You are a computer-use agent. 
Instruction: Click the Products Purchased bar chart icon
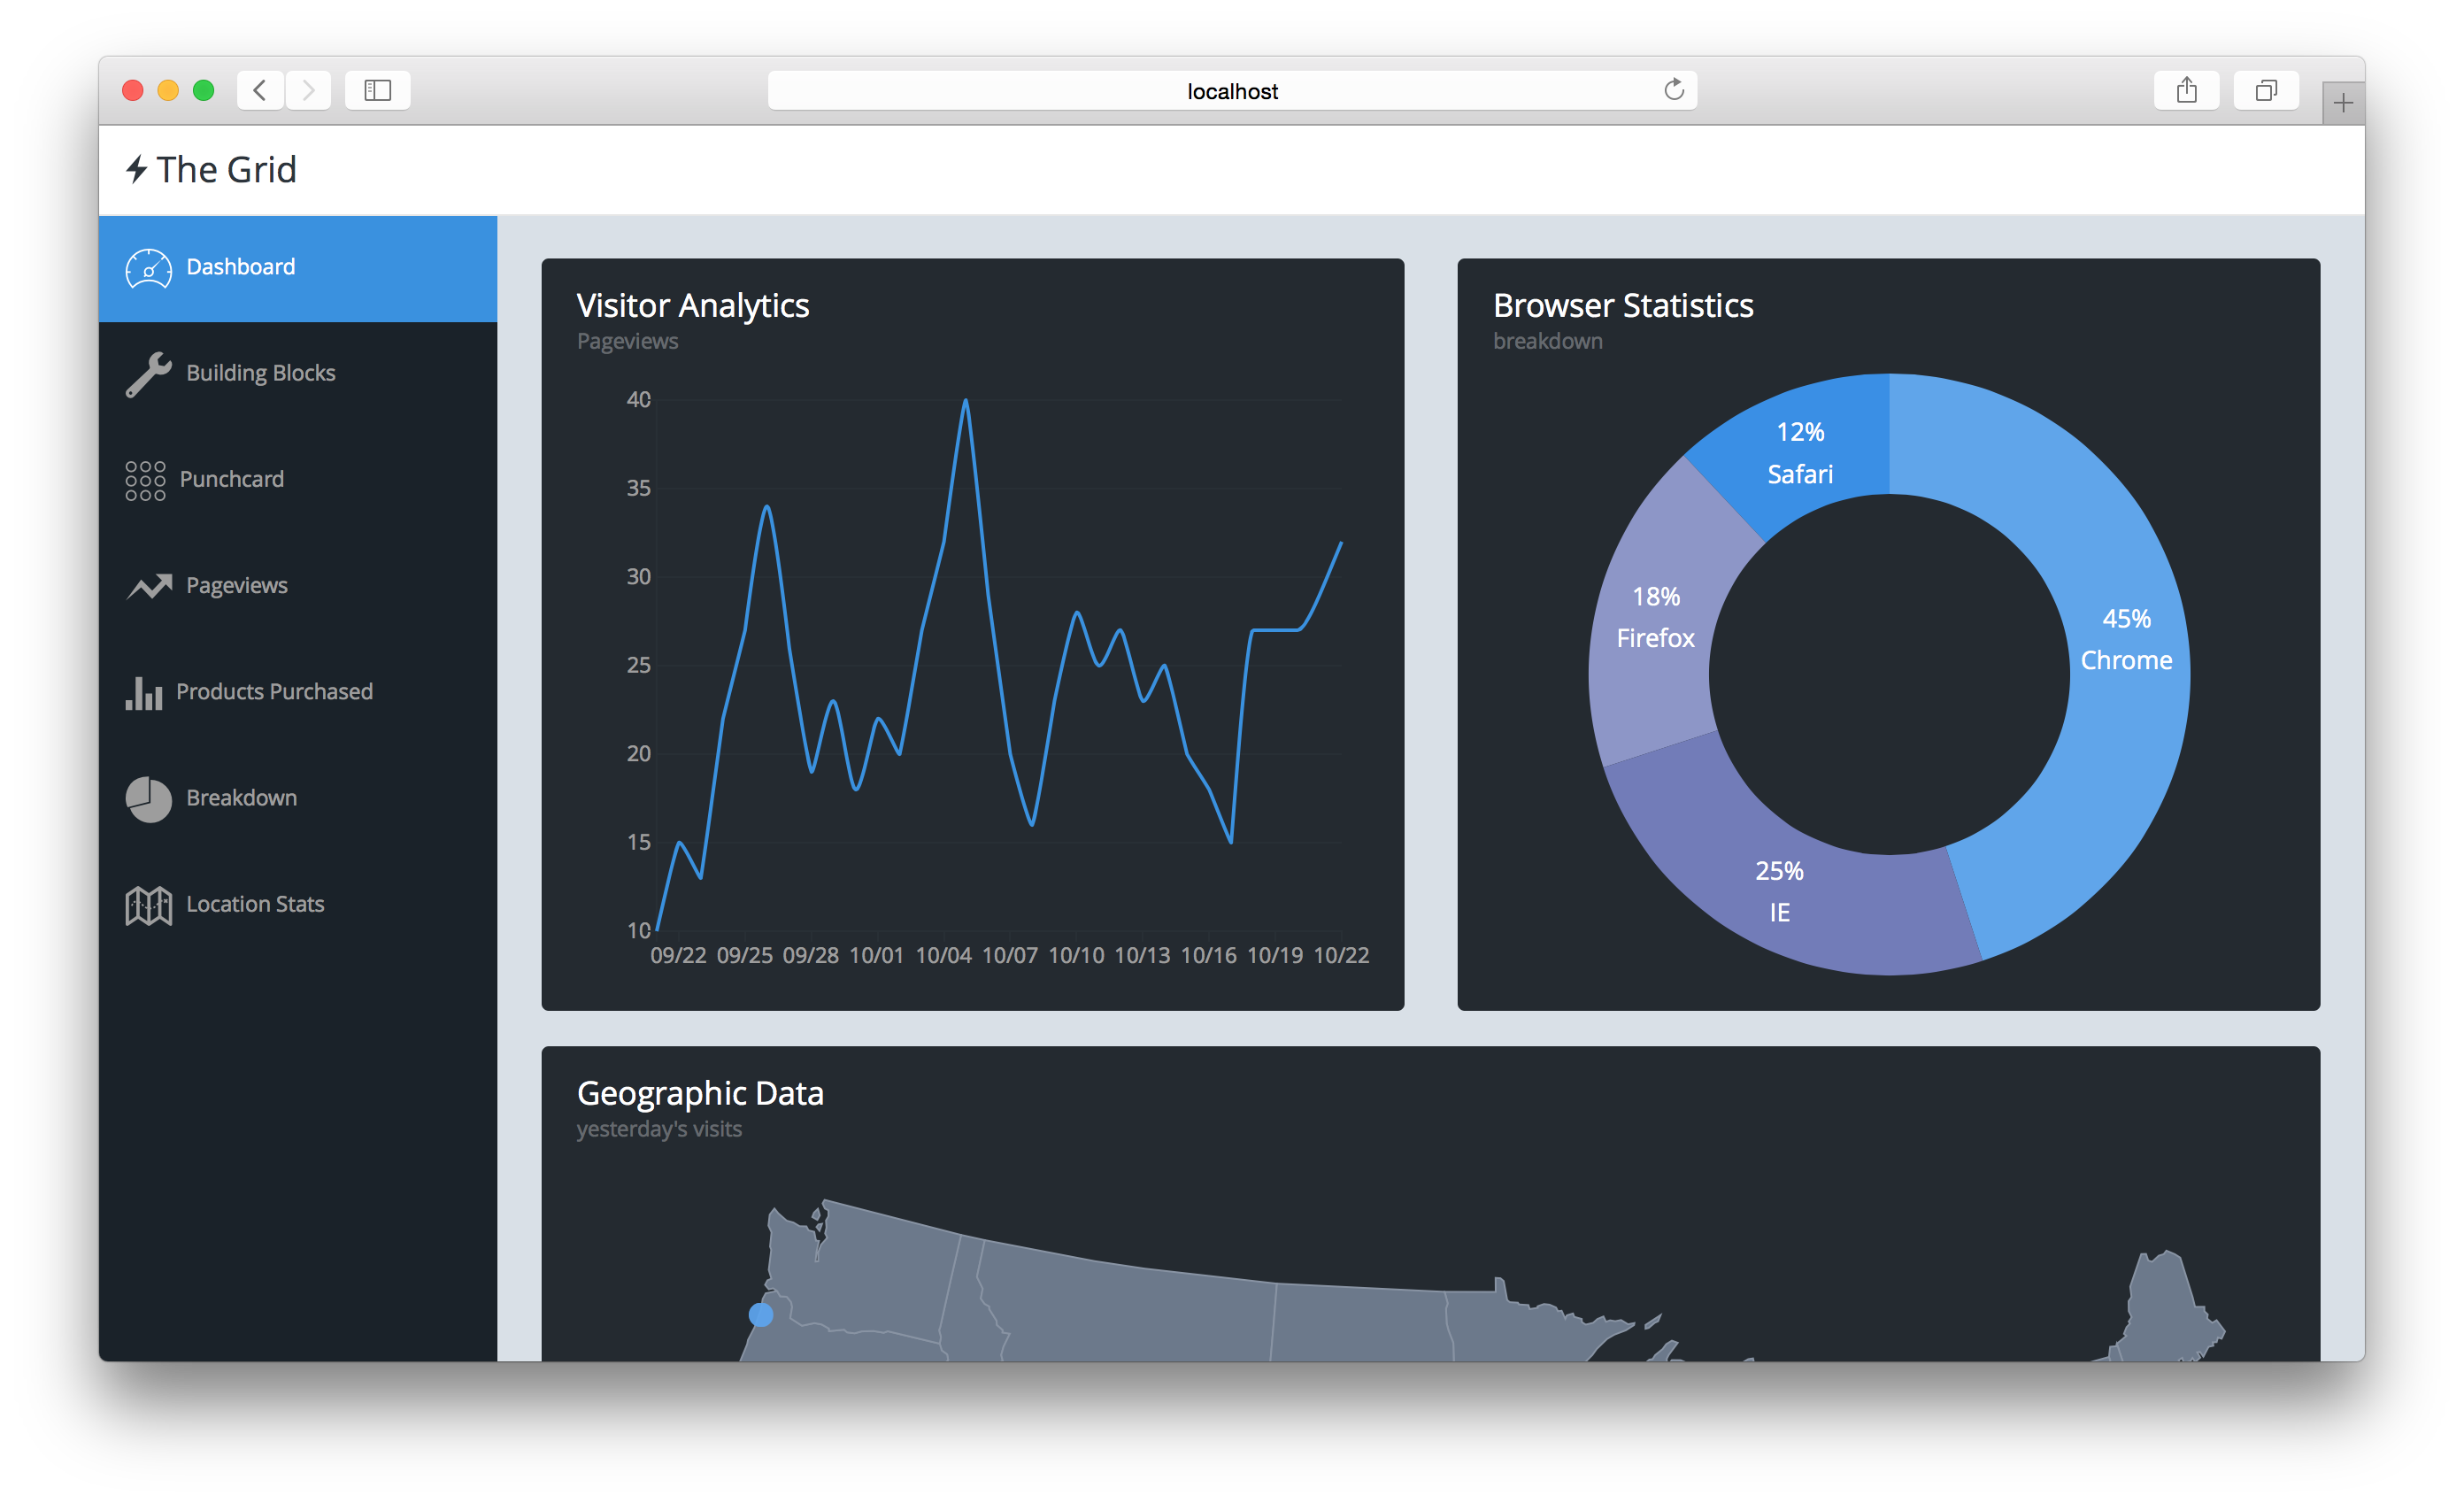tap(148, 691)
